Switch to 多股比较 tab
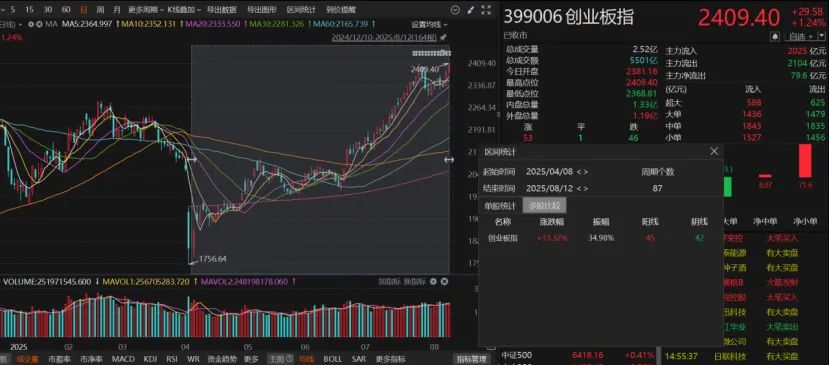The image size is (830, 365). click(544, 206)
